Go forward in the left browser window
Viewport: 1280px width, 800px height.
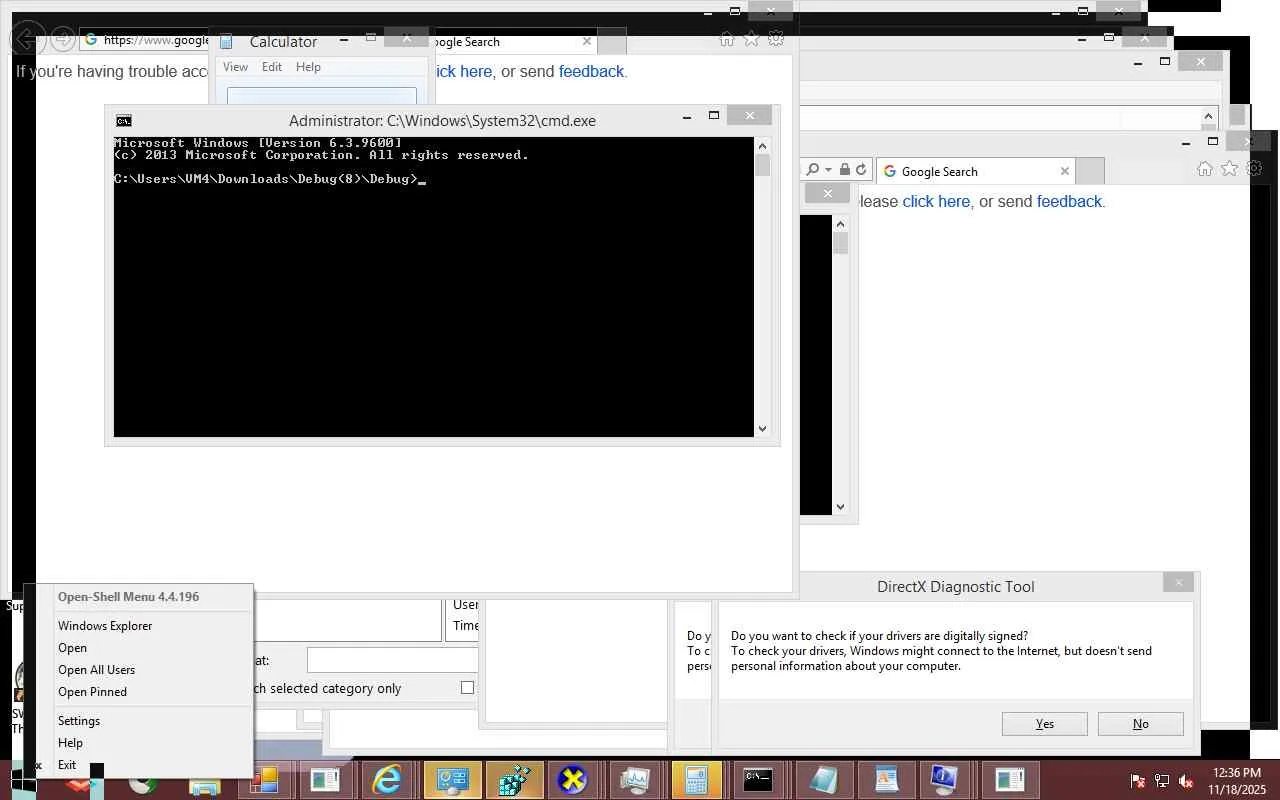pyautogui.click(x=62, y=39)
